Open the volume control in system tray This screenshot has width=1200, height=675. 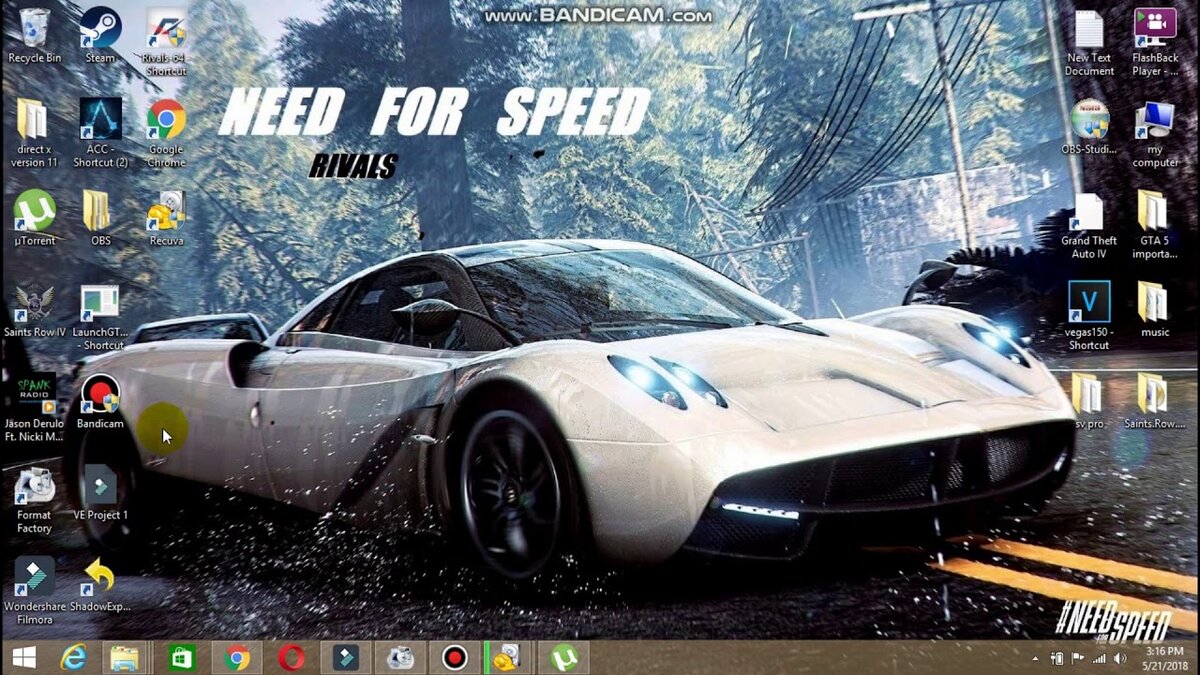(x=1122, y=659)
